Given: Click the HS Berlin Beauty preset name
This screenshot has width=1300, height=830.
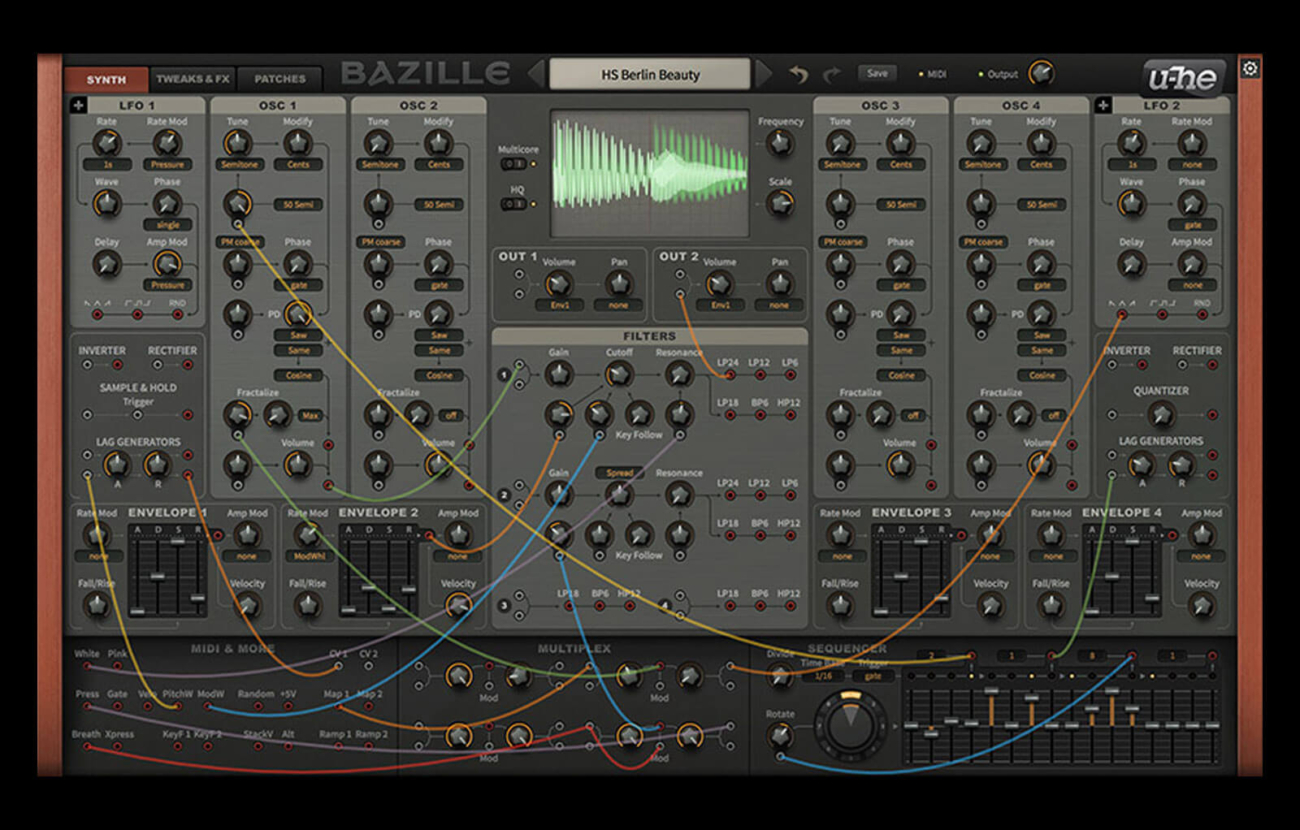Looking at the screenshot, I should tap(650, 74).
